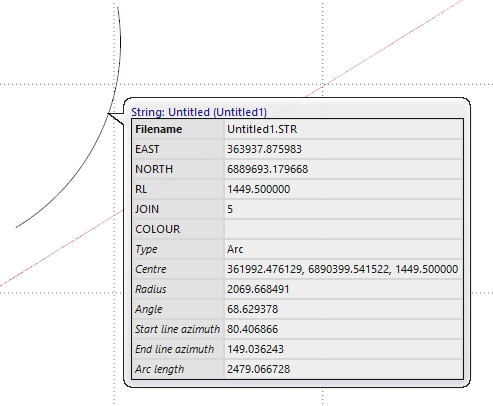Click the EAST value 363937.875983

click(264, 149)
